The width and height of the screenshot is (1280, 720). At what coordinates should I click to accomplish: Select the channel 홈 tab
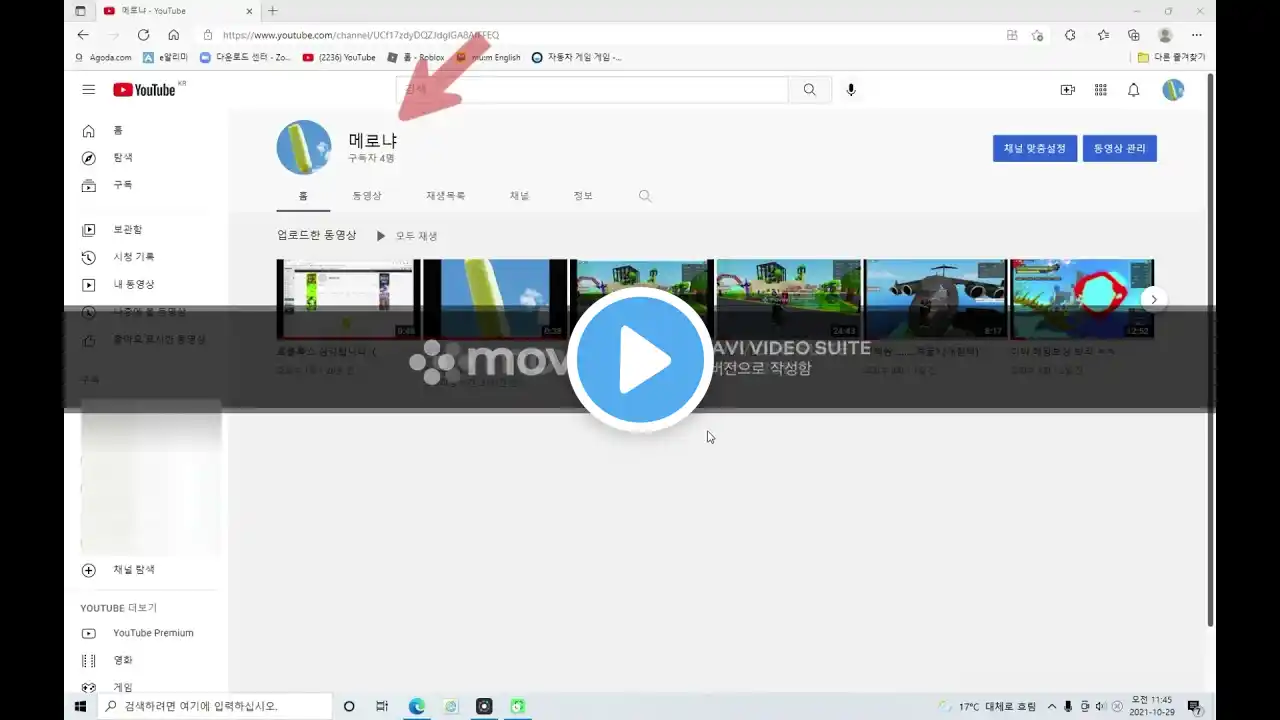click(303, 196)
